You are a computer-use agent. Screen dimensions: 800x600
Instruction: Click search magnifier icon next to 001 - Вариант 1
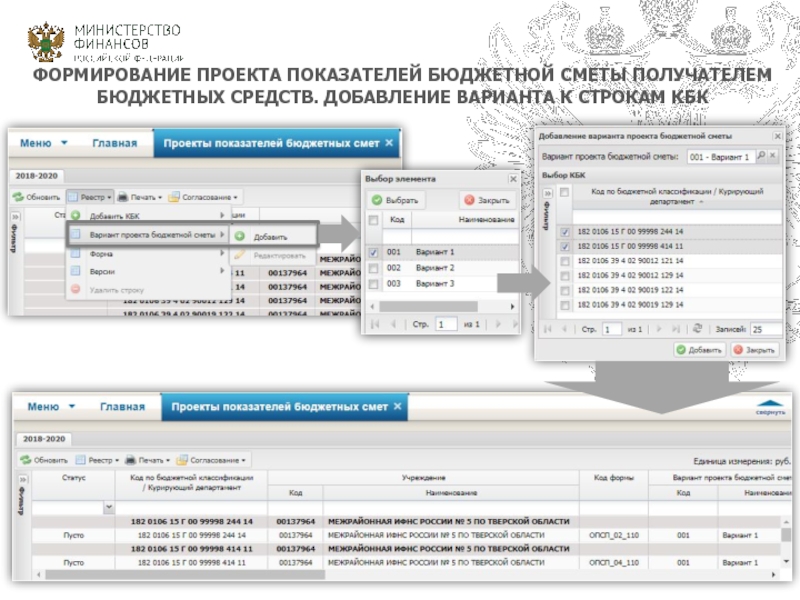761,156
